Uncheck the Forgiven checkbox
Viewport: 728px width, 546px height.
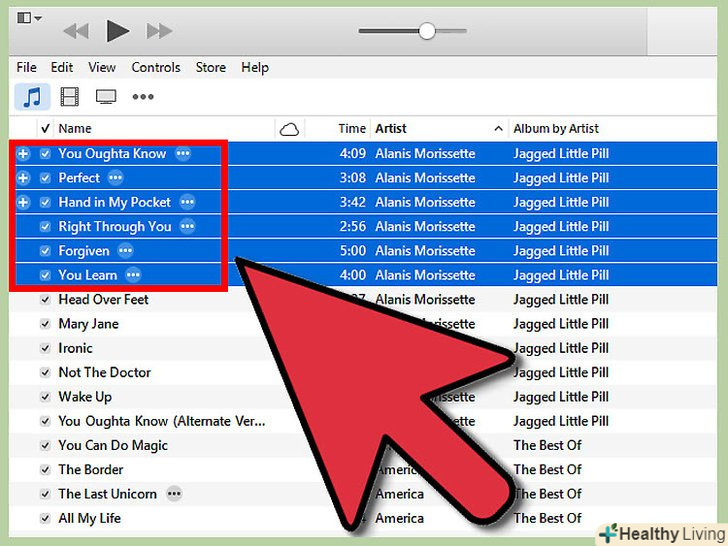tap(45, 251)
